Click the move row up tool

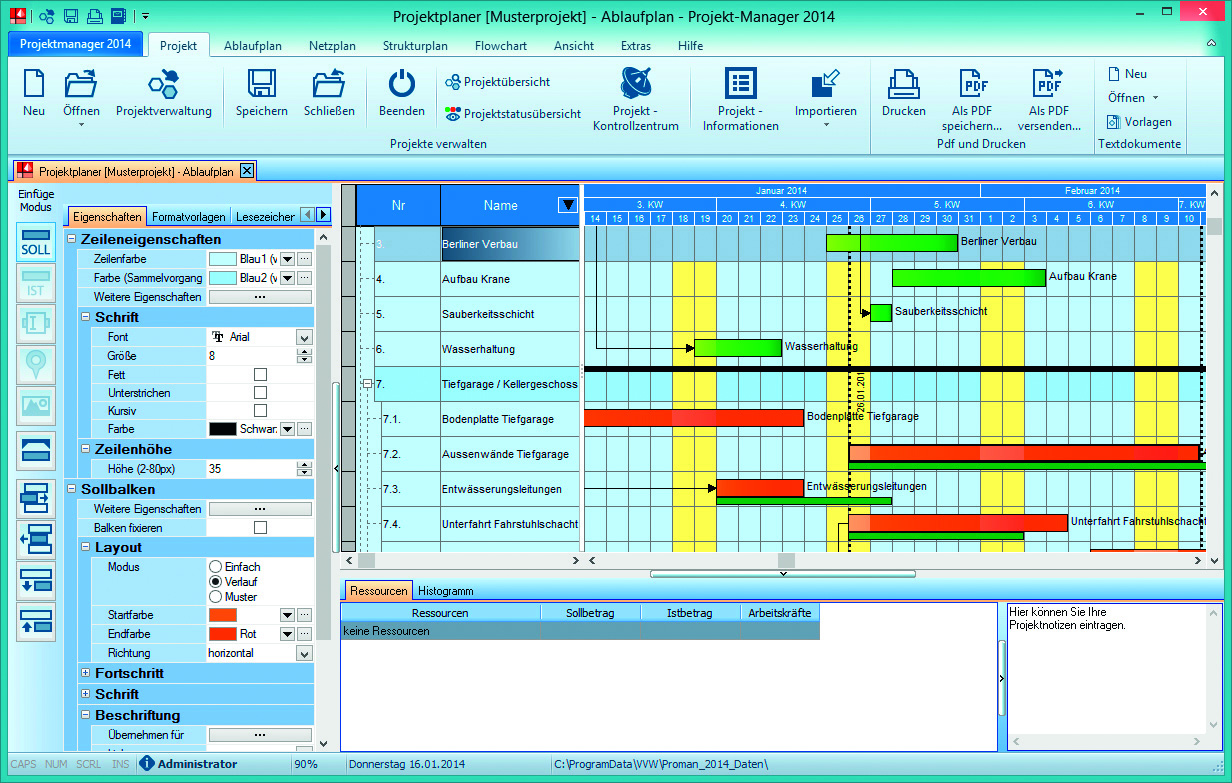click(x=36, y=622)
